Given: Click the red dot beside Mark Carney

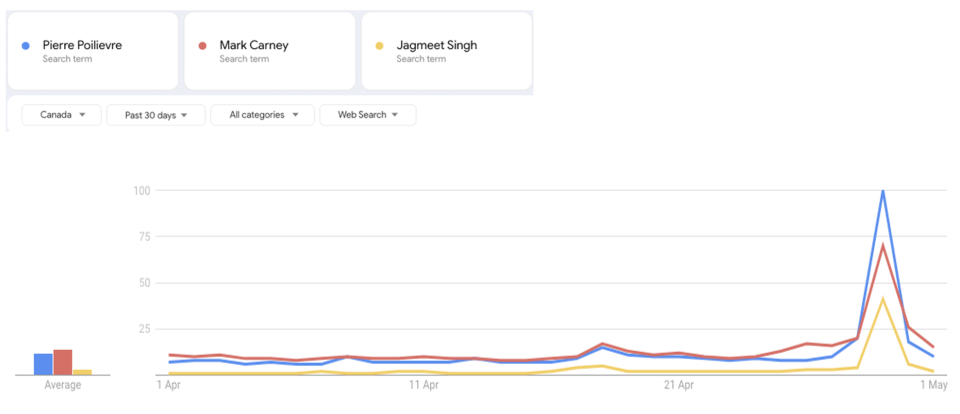Looking at the screenshot, I should (x=203, y=45).
